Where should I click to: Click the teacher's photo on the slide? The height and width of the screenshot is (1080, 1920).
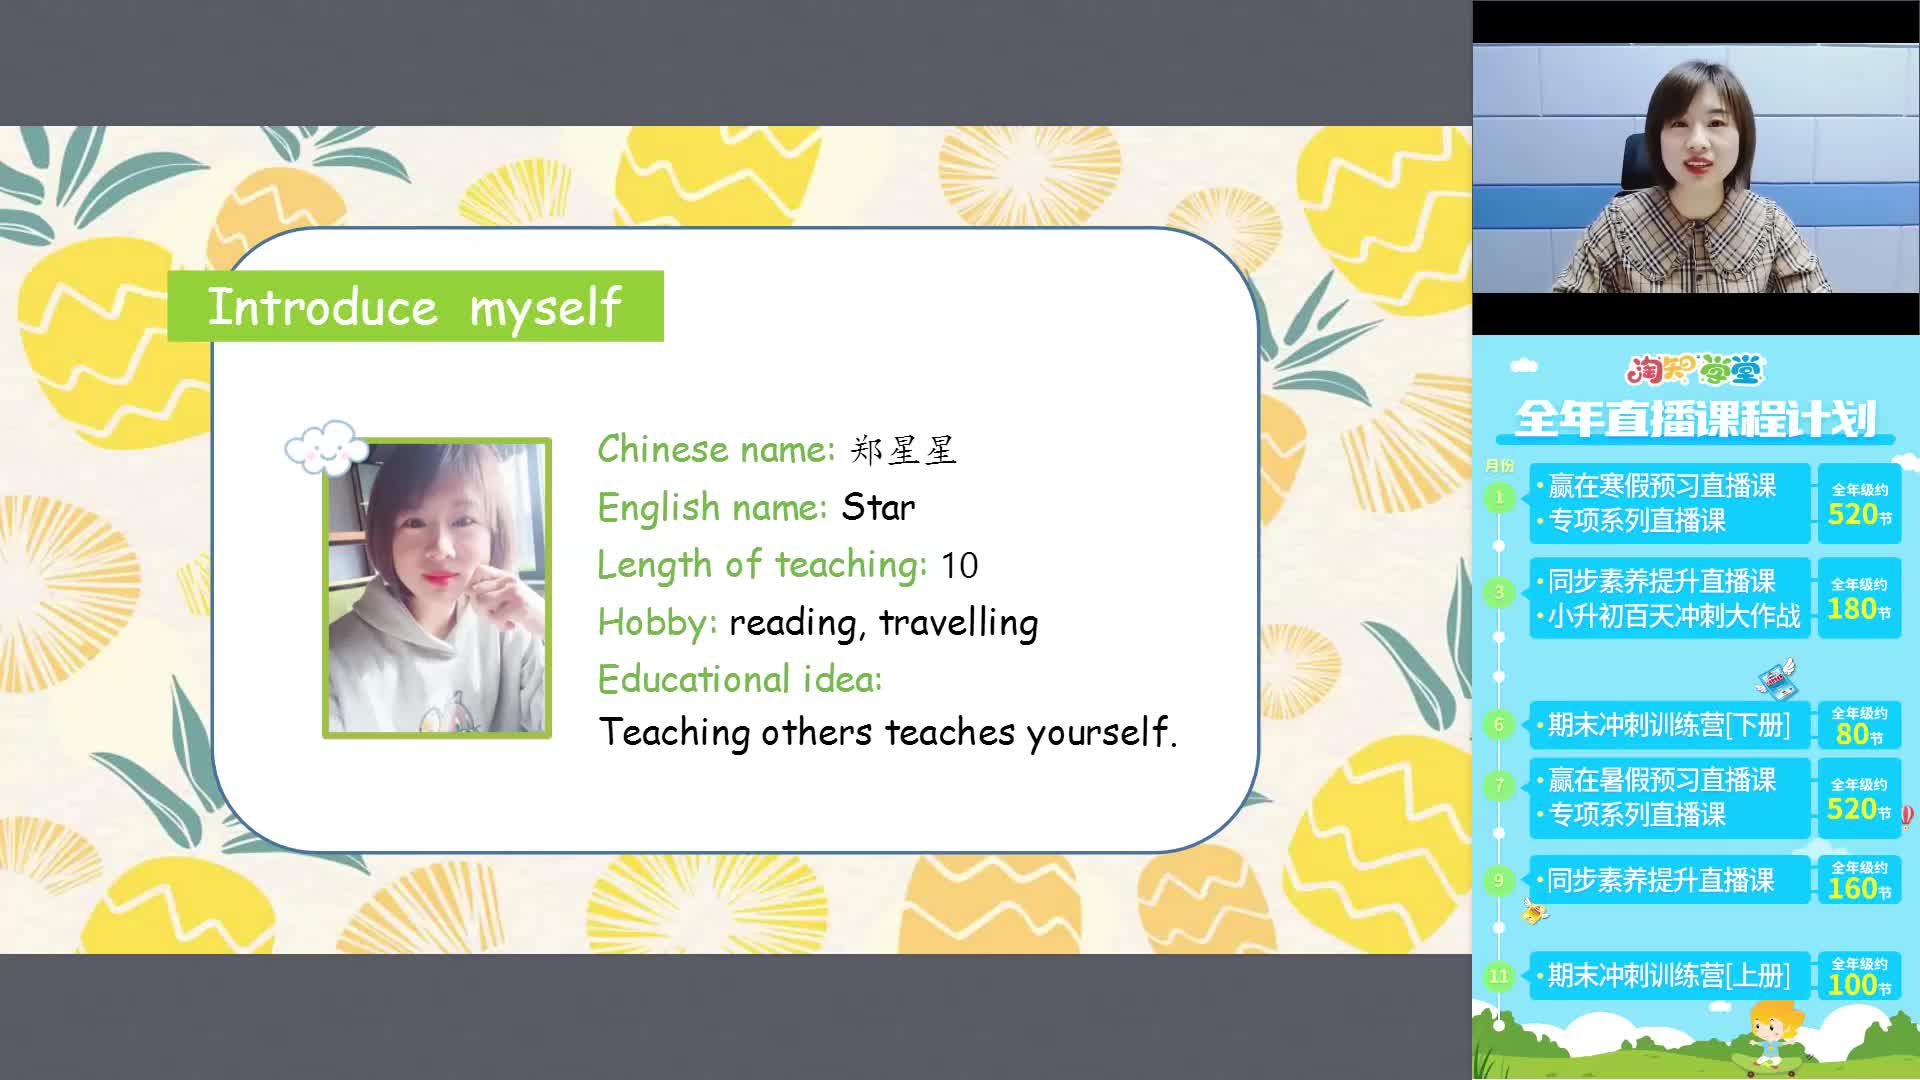coord(437,588)
